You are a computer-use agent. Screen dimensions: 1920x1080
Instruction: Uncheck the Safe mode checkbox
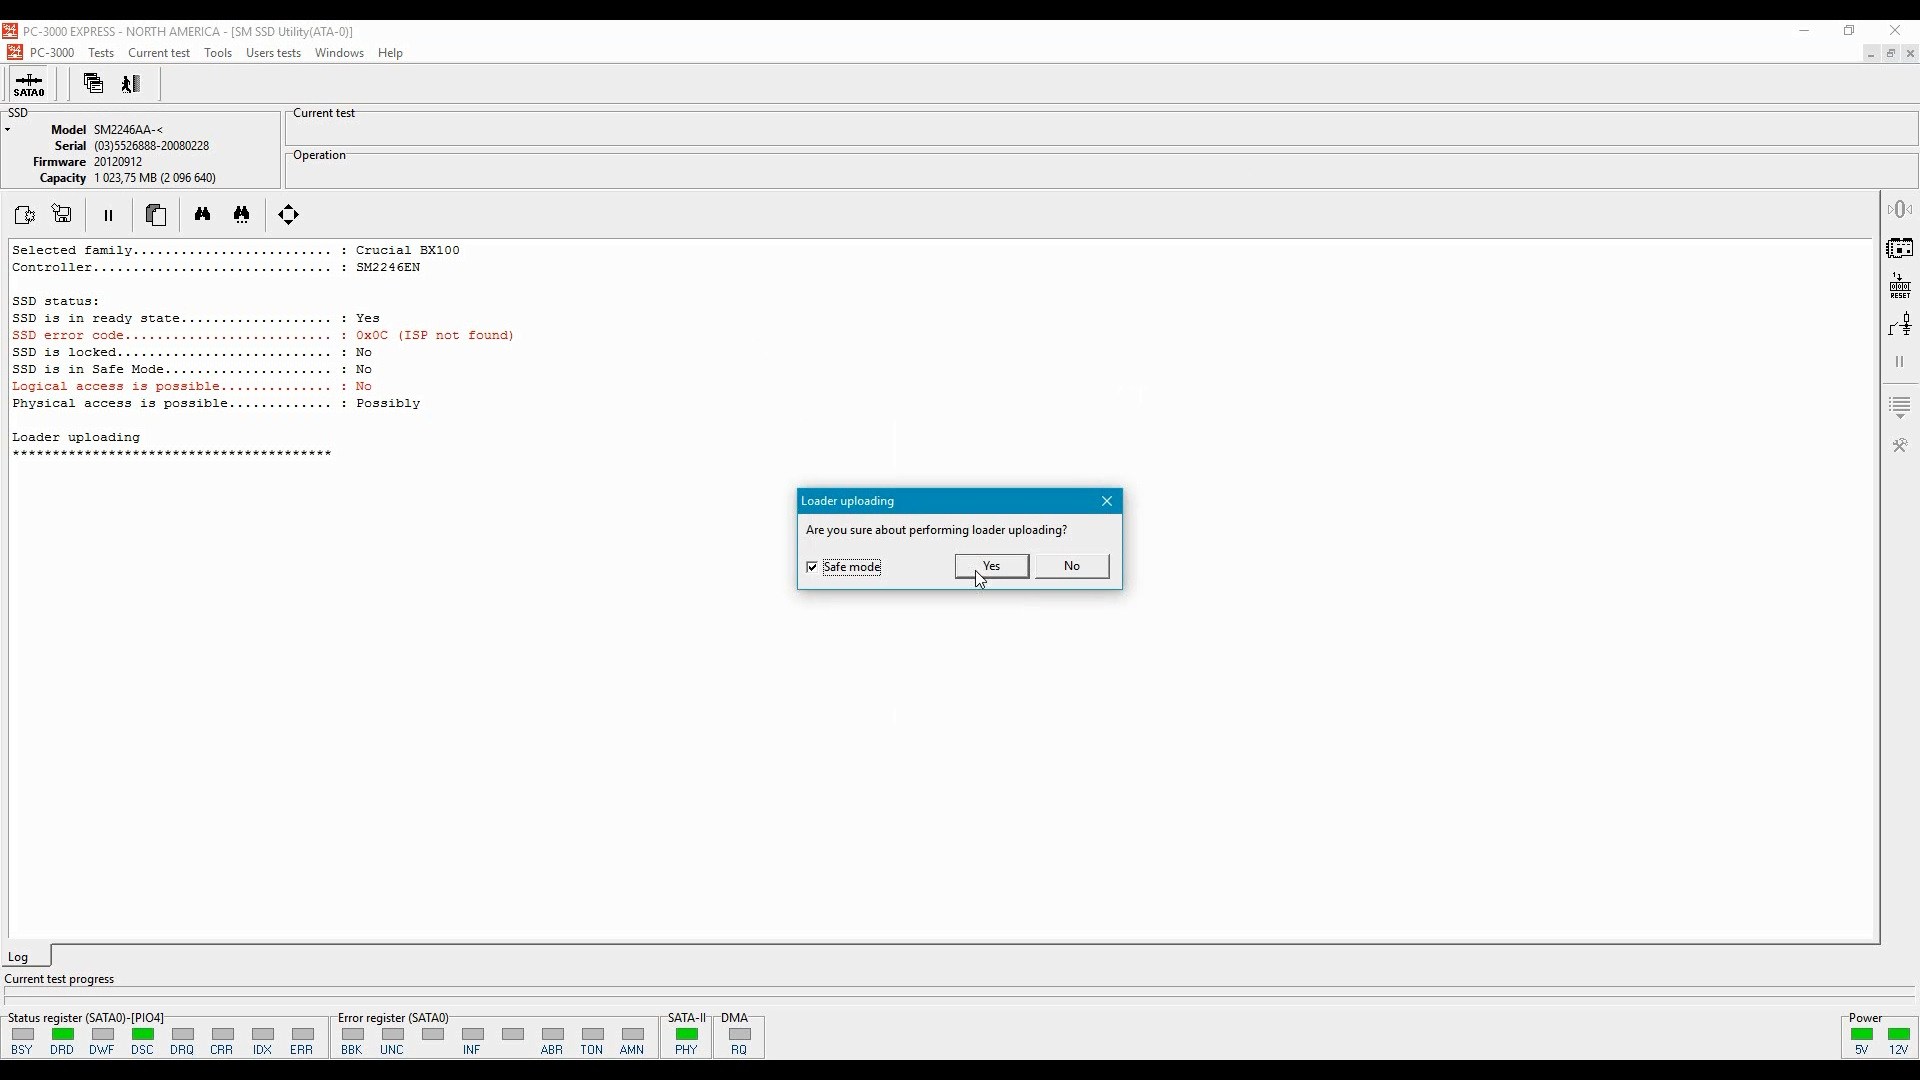click(x=812, y=567)
